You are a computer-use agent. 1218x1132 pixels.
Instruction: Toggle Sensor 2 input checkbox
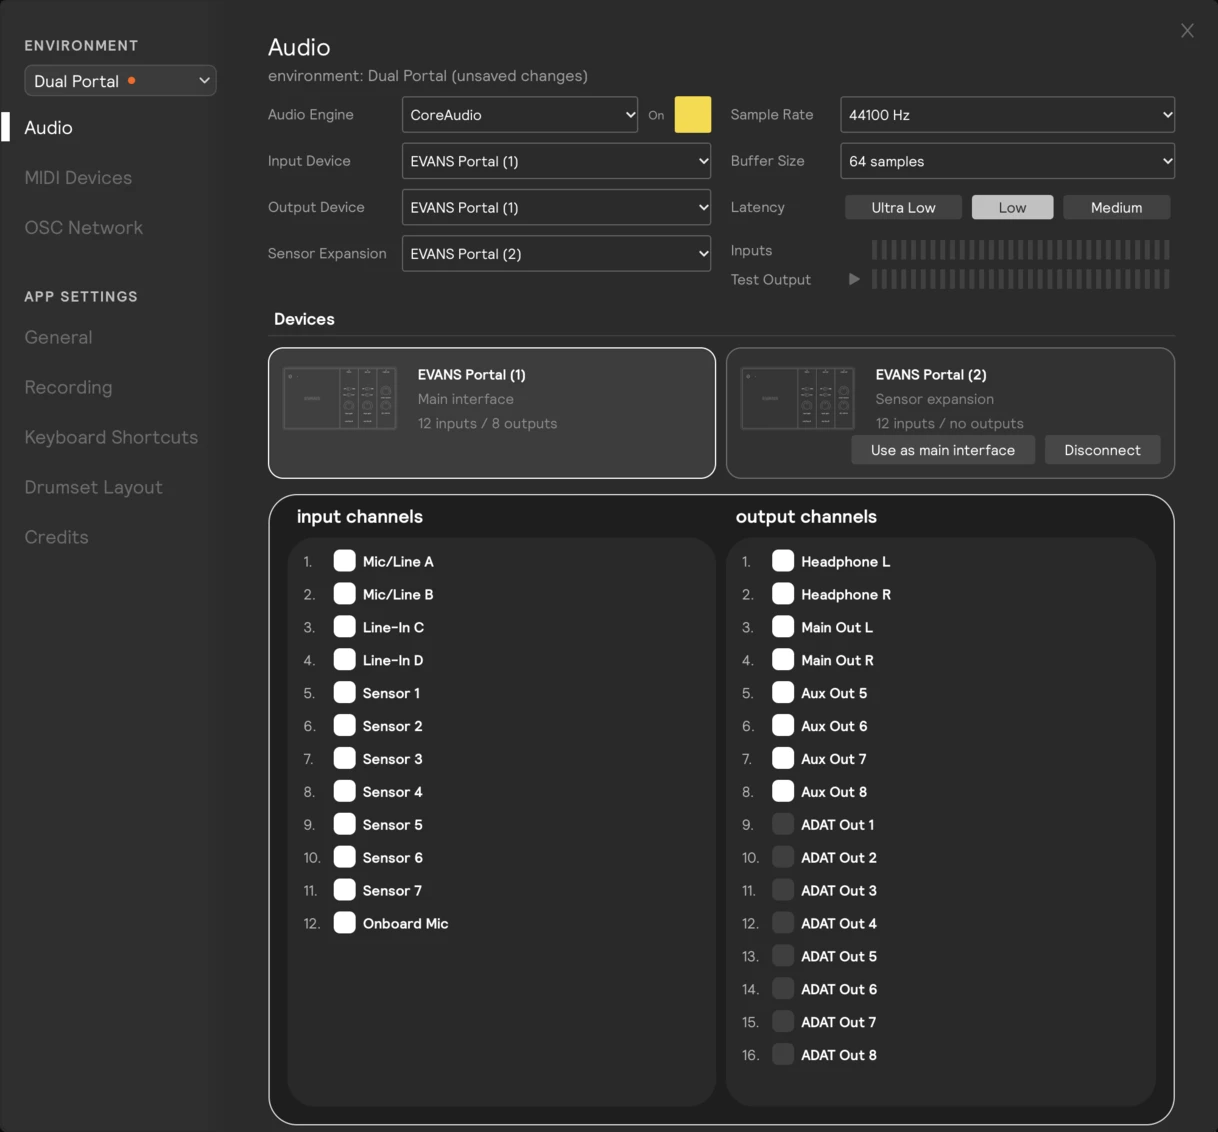pyautogui.click(x=344, y=726)
